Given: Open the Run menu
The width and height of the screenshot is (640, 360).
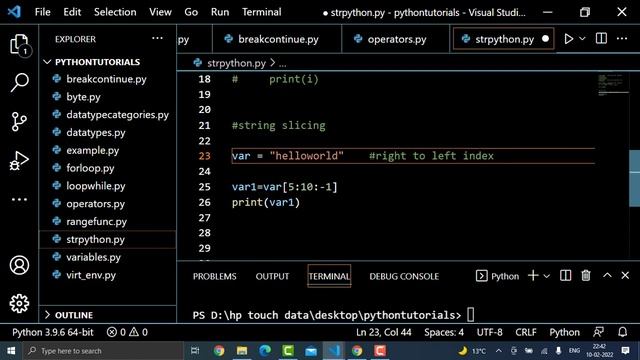Looking at the screenshot, I should [220, 12].
